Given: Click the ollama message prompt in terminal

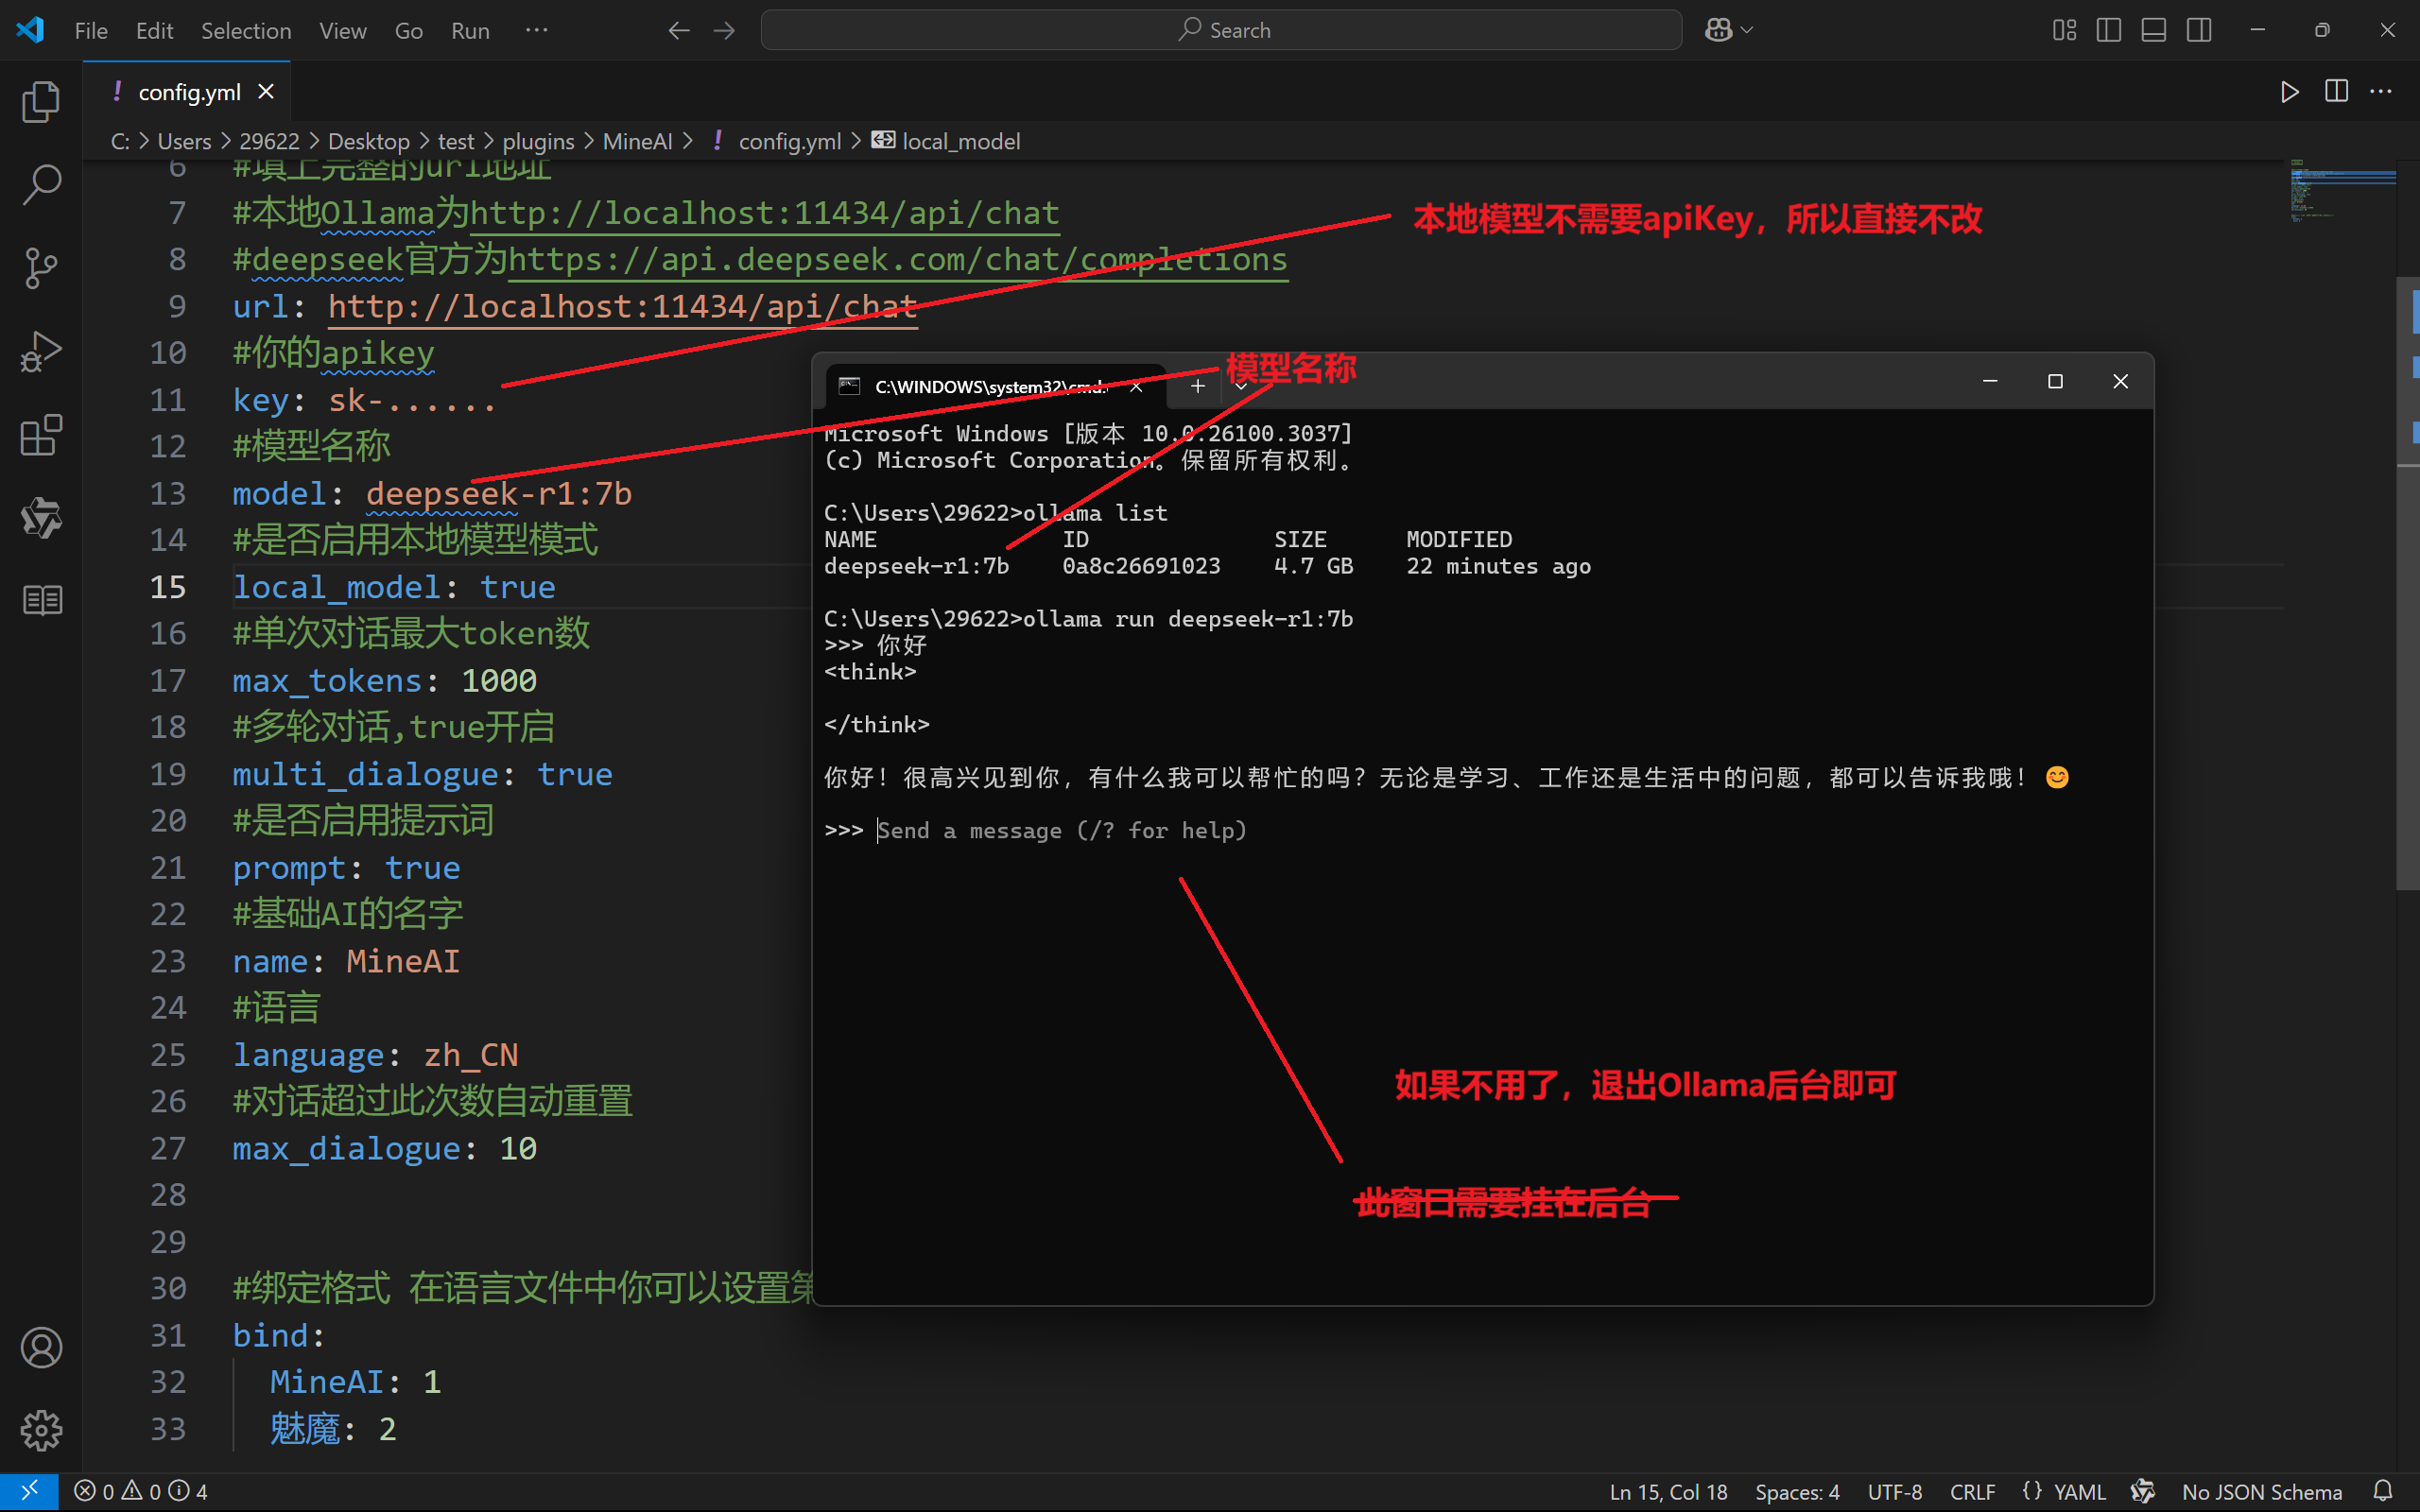Looking at the screenshot, I should pyautogui.click(x=1061, y=830).
